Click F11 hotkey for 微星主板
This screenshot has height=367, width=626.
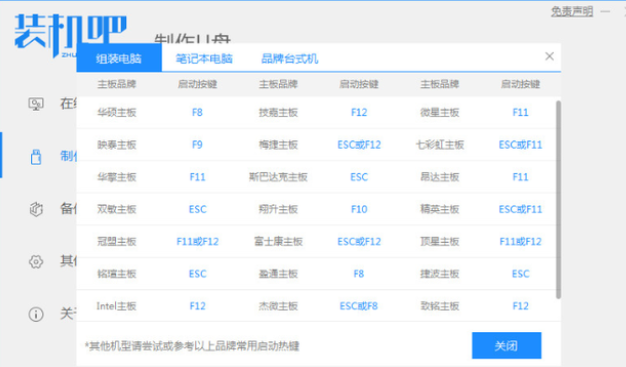pyautogui.click(x=520, y=112)
